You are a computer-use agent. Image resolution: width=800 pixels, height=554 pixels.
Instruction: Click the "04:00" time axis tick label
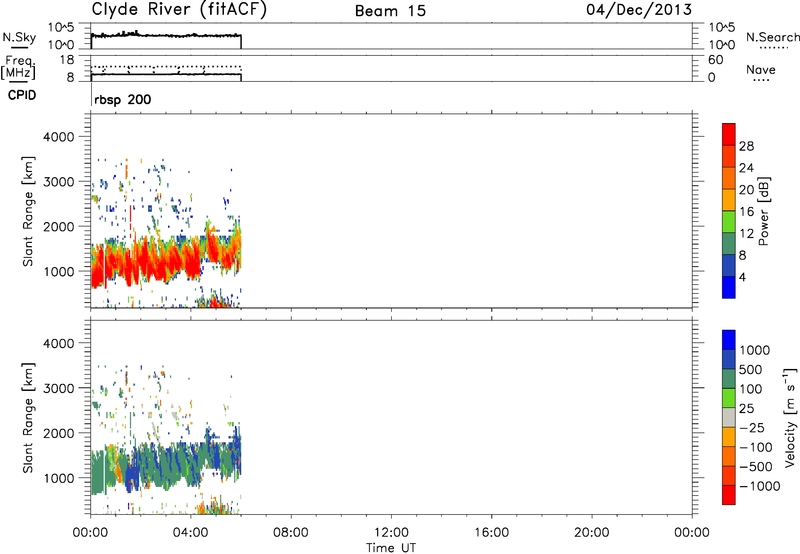point(191,533)
